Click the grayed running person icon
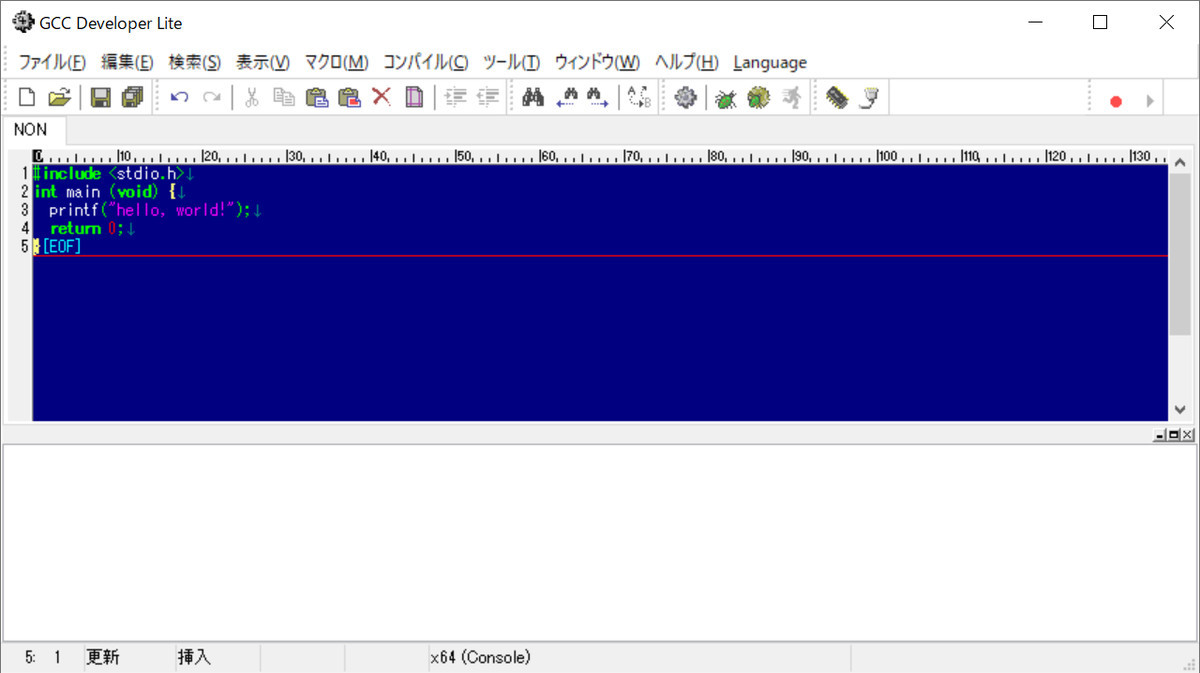This screenshot has width=1200, height=673. (x=791, y=98)
